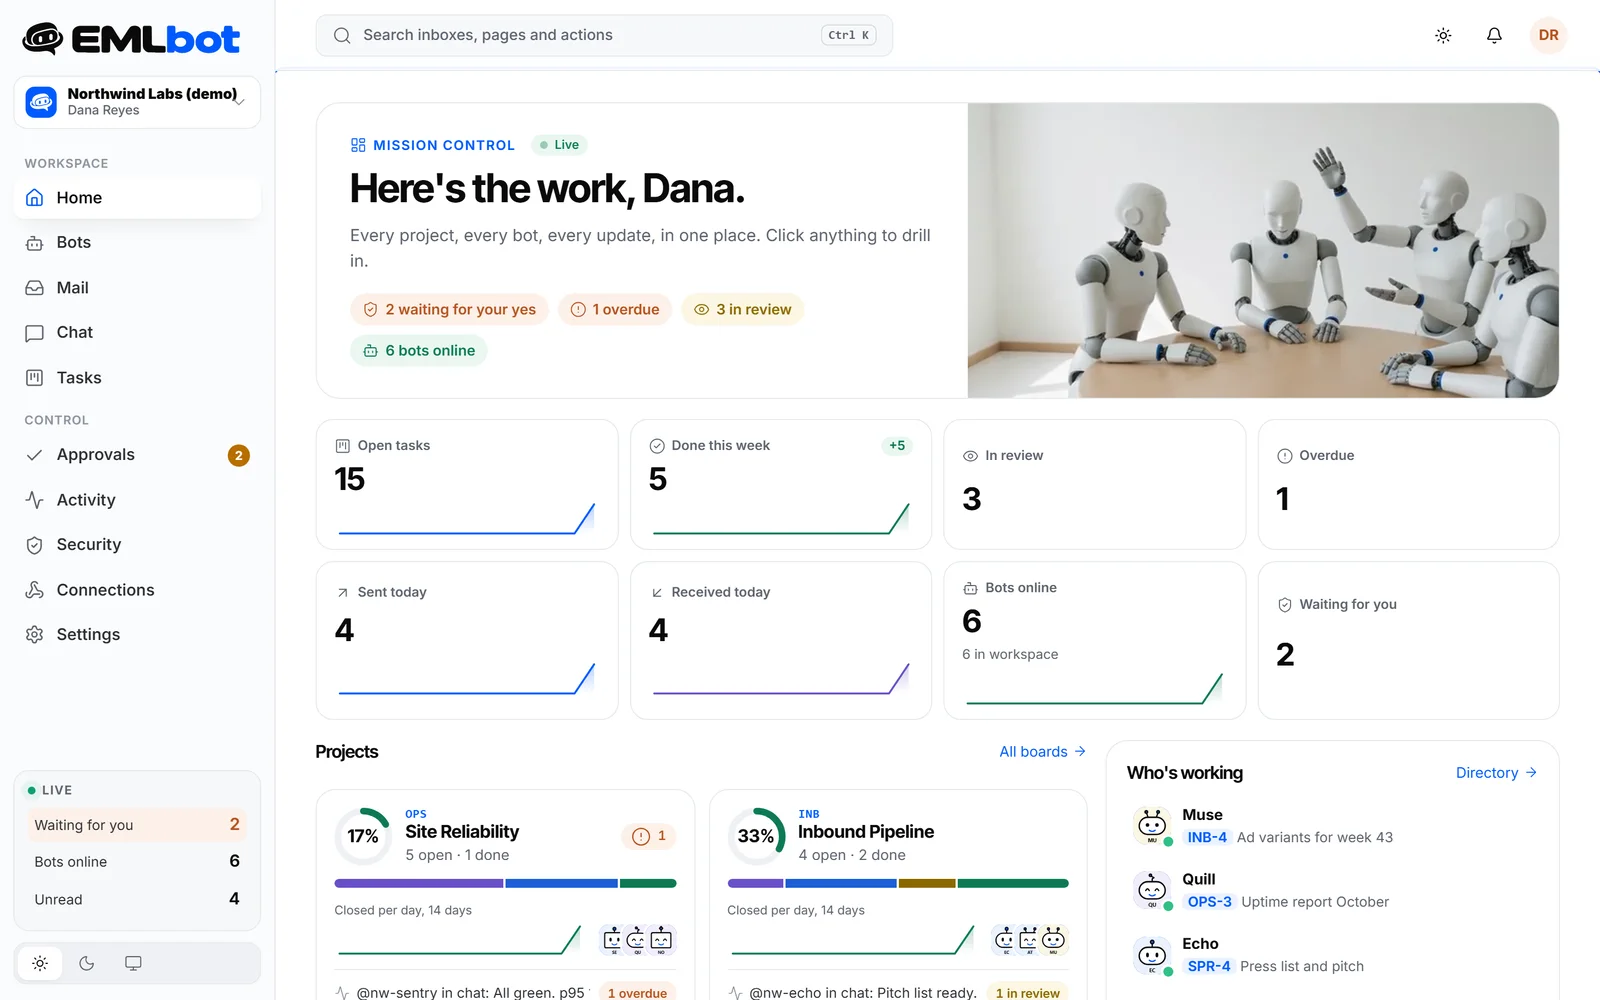The height and width of the screenshot is (1000, 1600).
Task: Open the Waiting for you stat card
Action: [x=1408, y=640]
